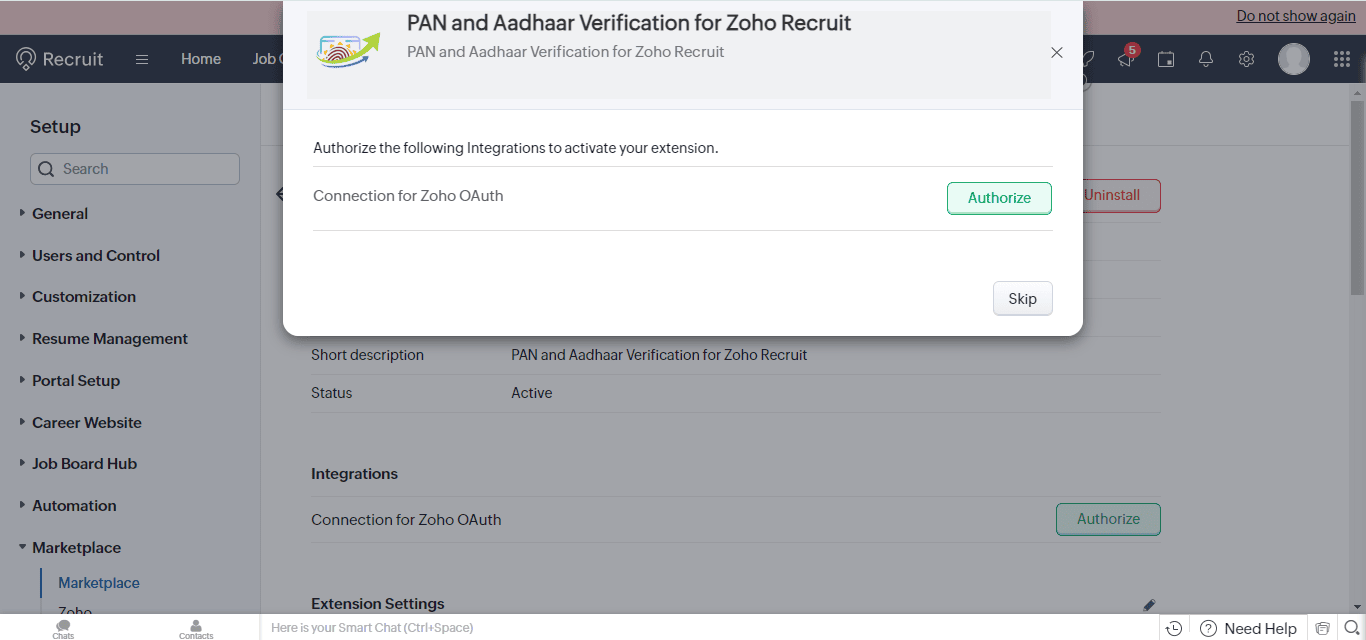Image resolution: width=1366 pixels, height=640 pixels.
Task: Open the calendar icon in header
Action: coord(1166,59)
